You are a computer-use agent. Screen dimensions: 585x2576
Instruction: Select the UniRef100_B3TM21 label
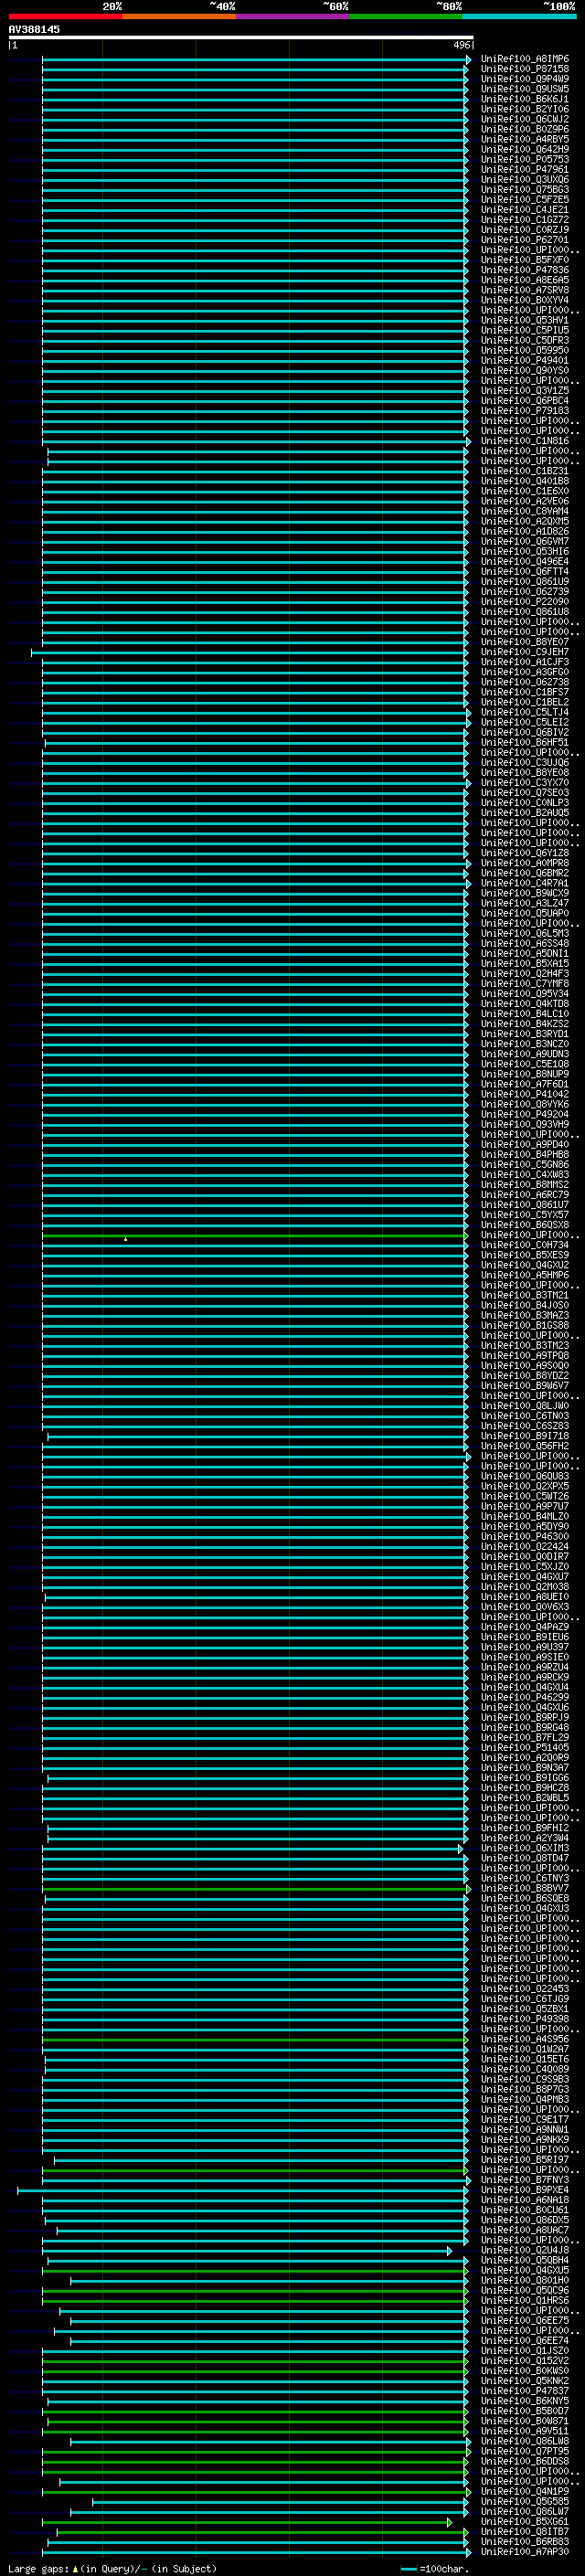[x=525, y=1295]
